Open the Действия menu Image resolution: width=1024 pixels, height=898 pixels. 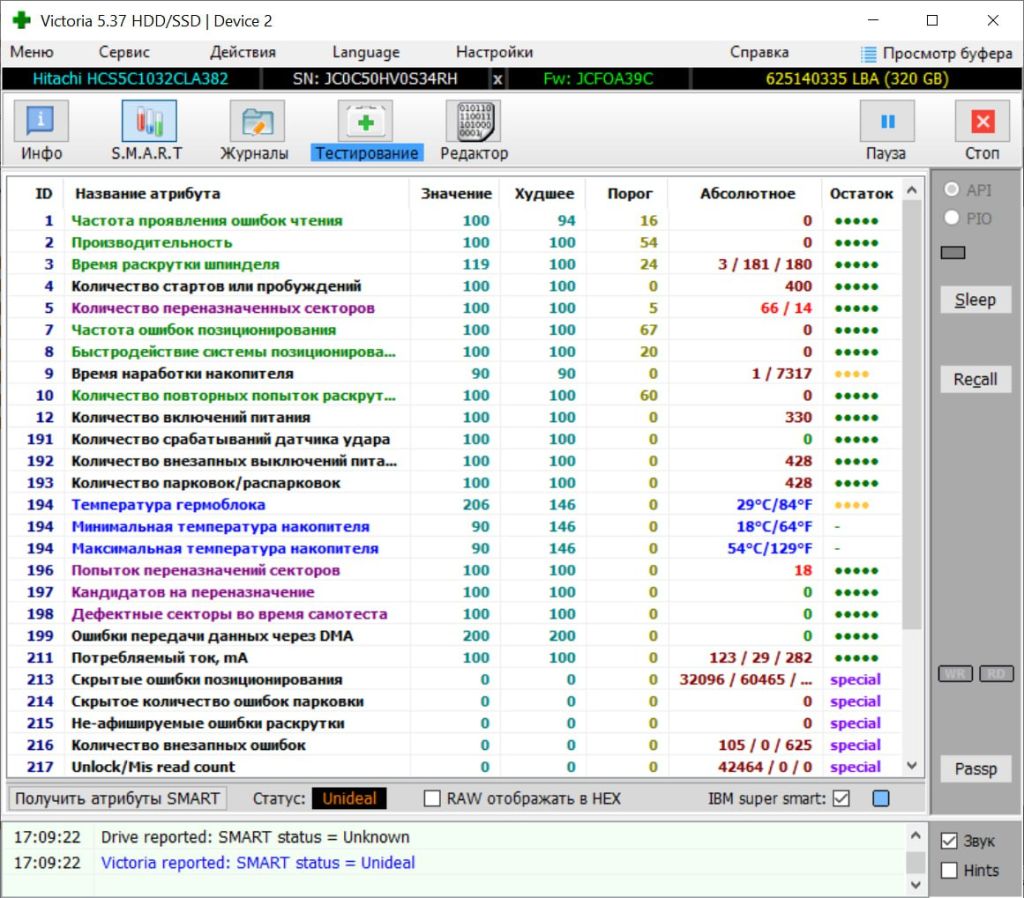click(x=243, y=52)
